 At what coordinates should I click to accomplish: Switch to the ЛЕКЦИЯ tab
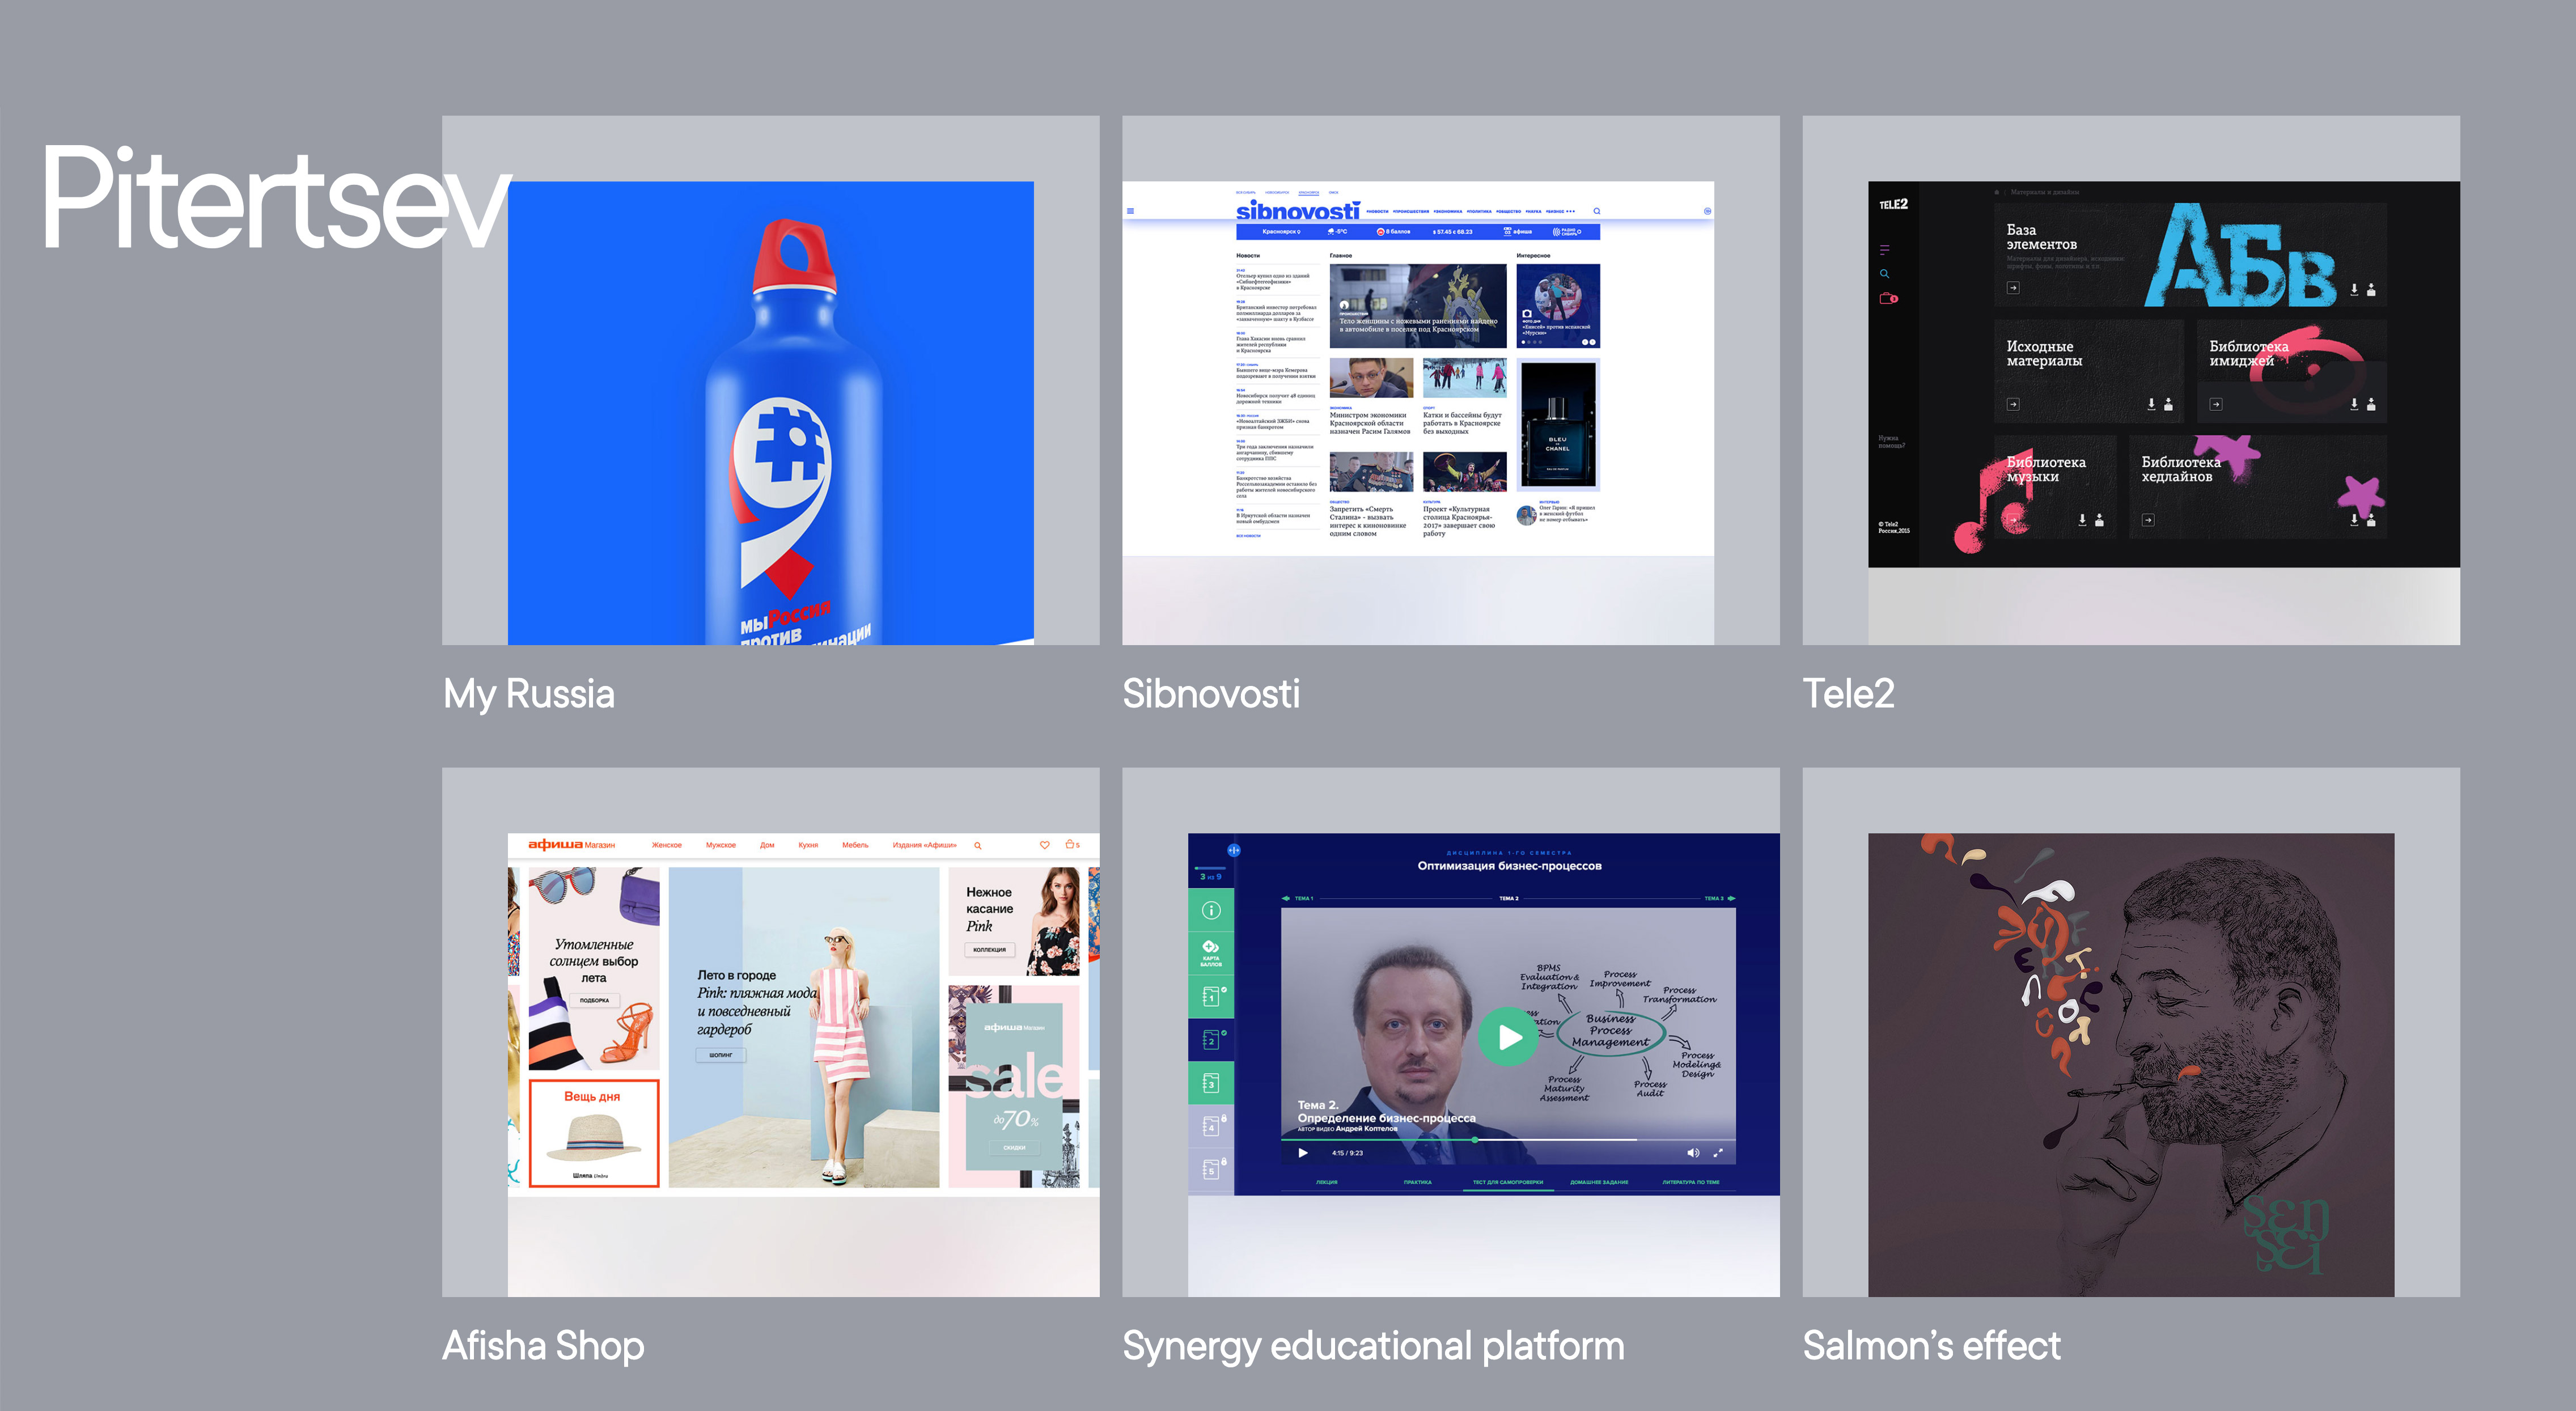pyautogui.click(x=1326, y=1182)
